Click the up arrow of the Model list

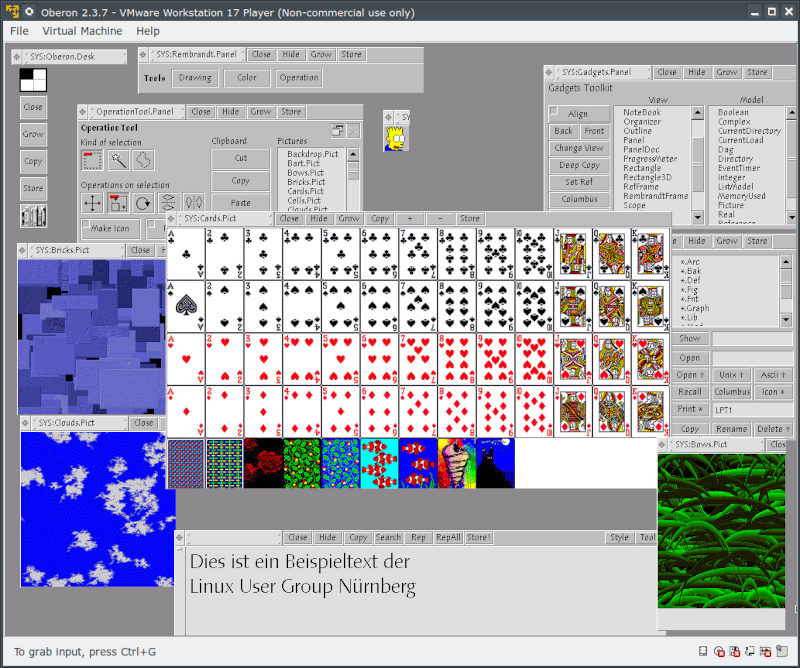point(791,113)
